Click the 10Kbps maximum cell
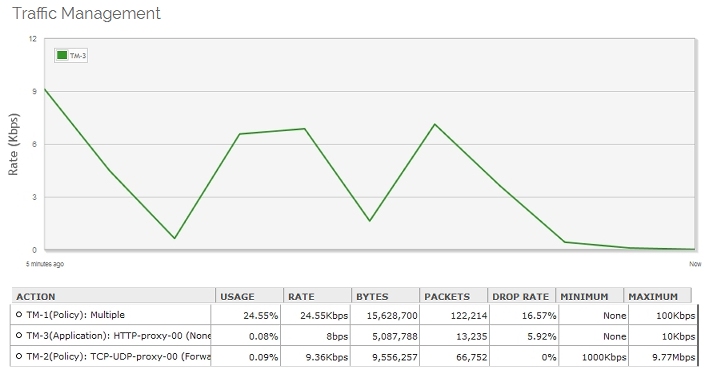Viewport: 717px width, 382px height. 663,336
